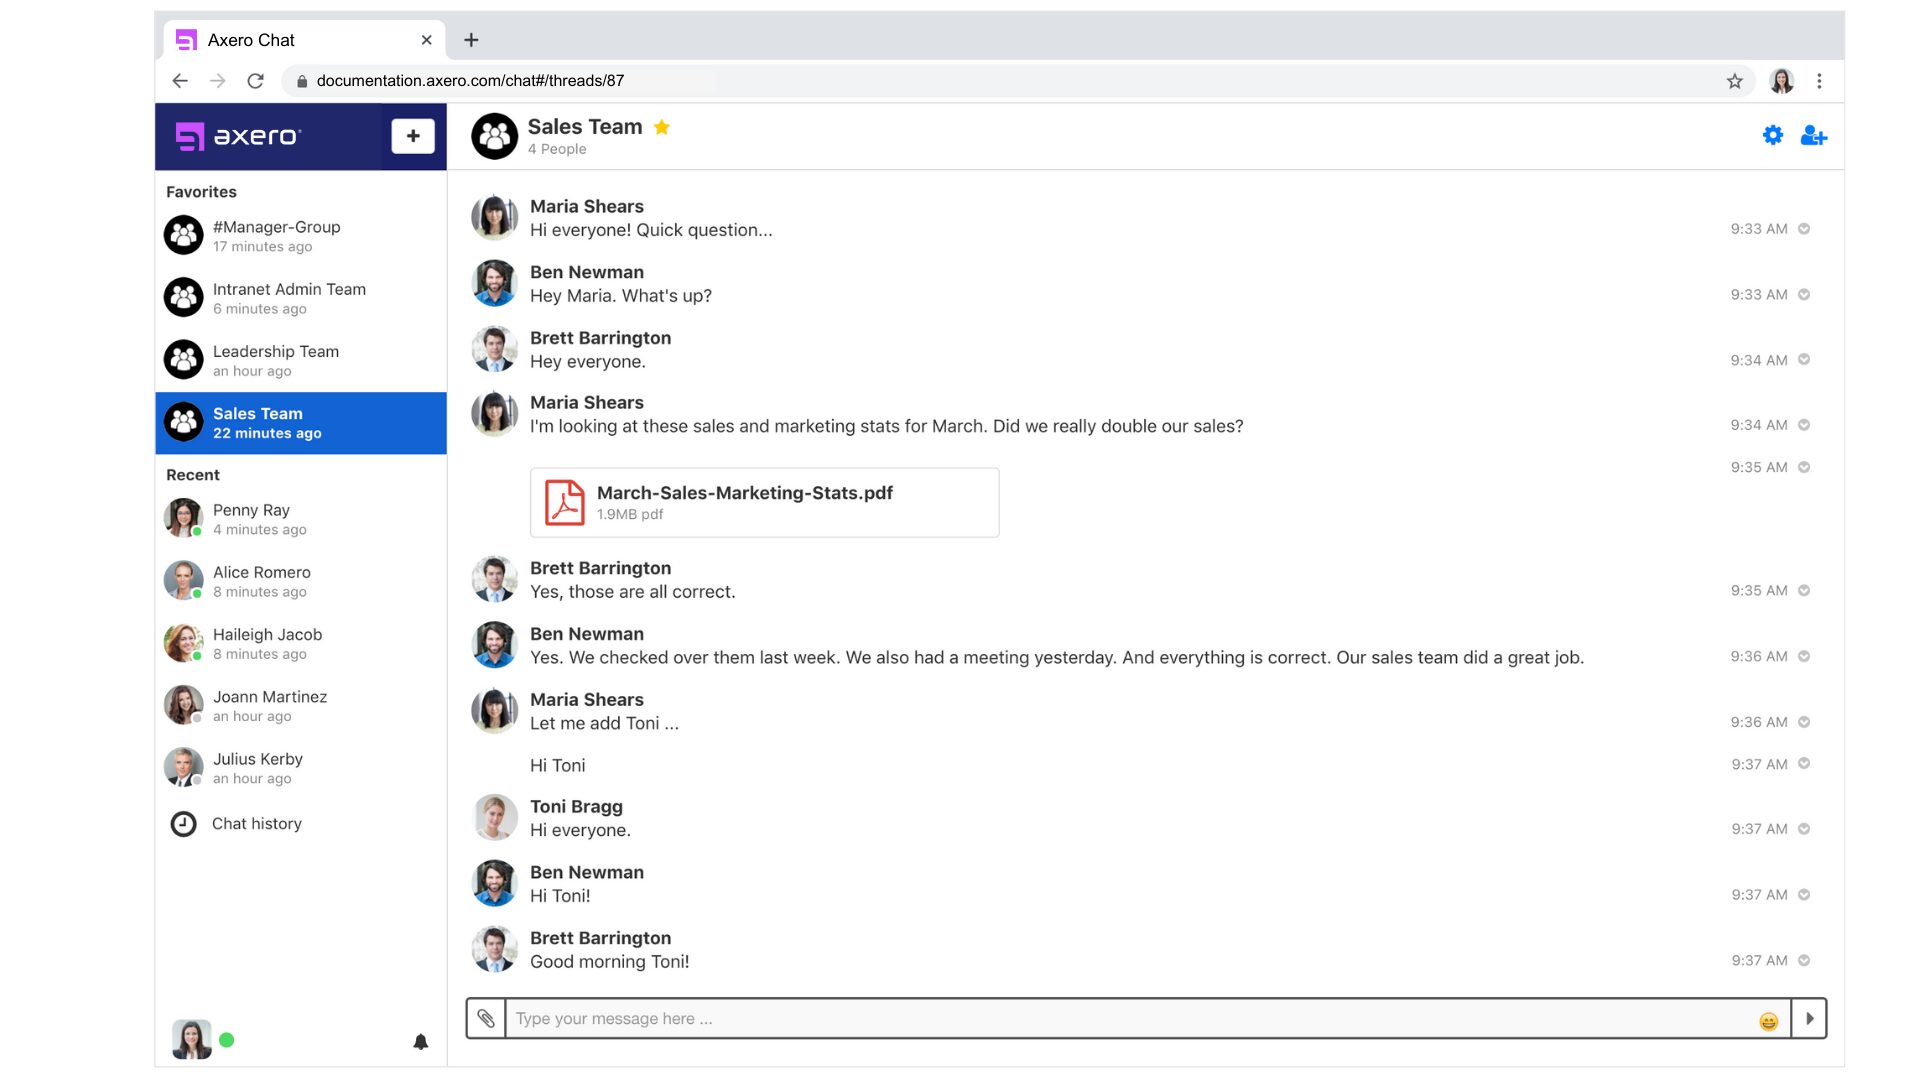1920x1080 pixels.
Task: Start a new chat with plus button
Action: click(412, 135)
